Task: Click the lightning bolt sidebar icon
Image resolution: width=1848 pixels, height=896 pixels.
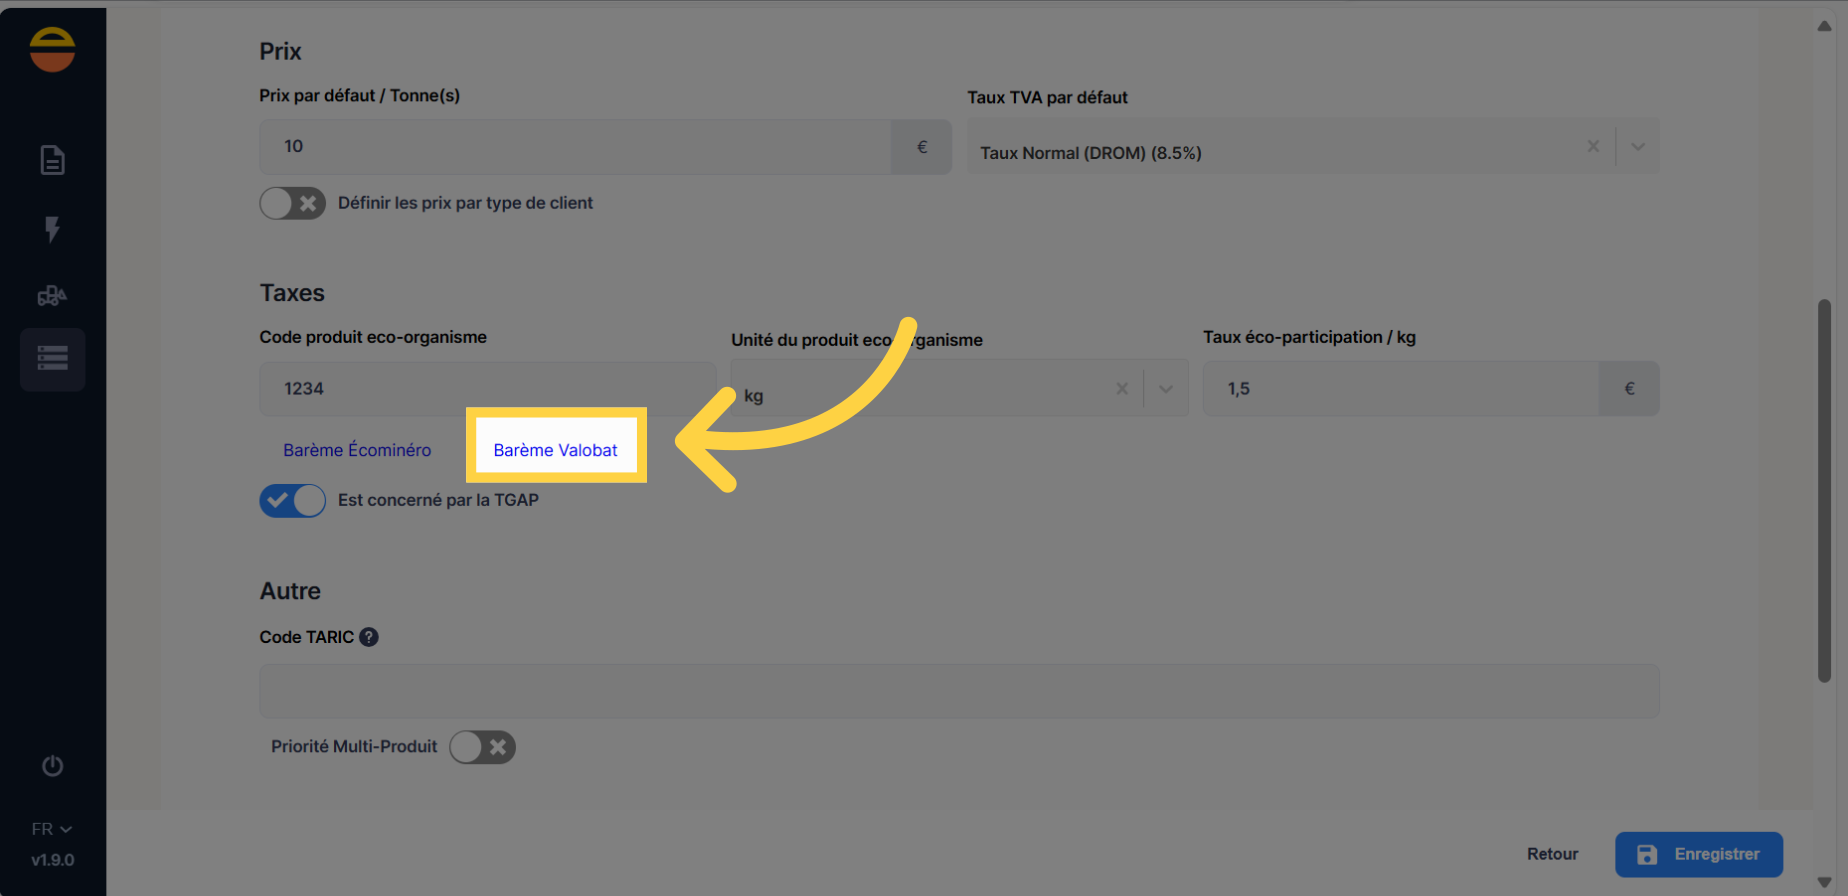Action: (52, 229)
